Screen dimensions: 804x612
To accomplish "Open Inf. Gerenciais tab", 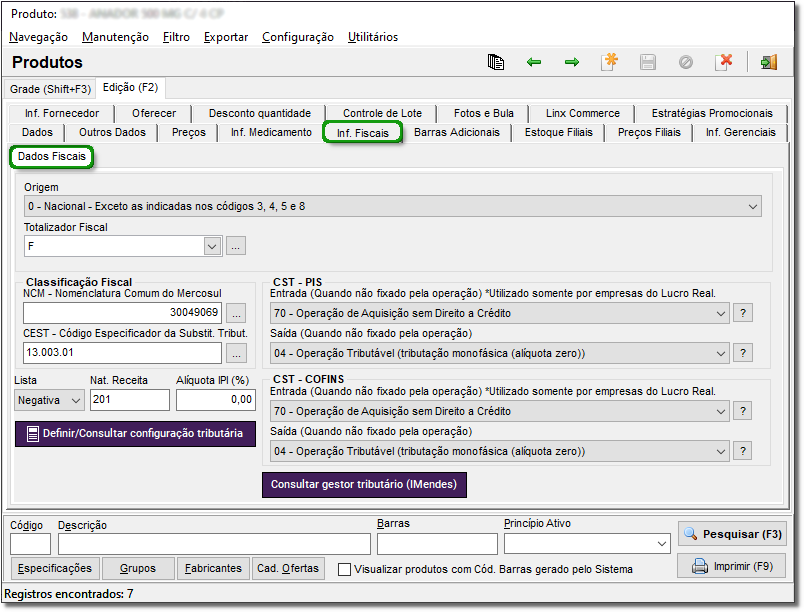I will pos(740,132).
